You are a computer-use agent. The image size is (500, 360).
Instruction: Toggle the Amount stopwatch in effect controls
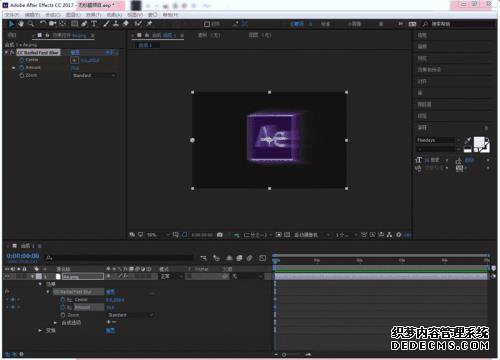click(22, 68)
